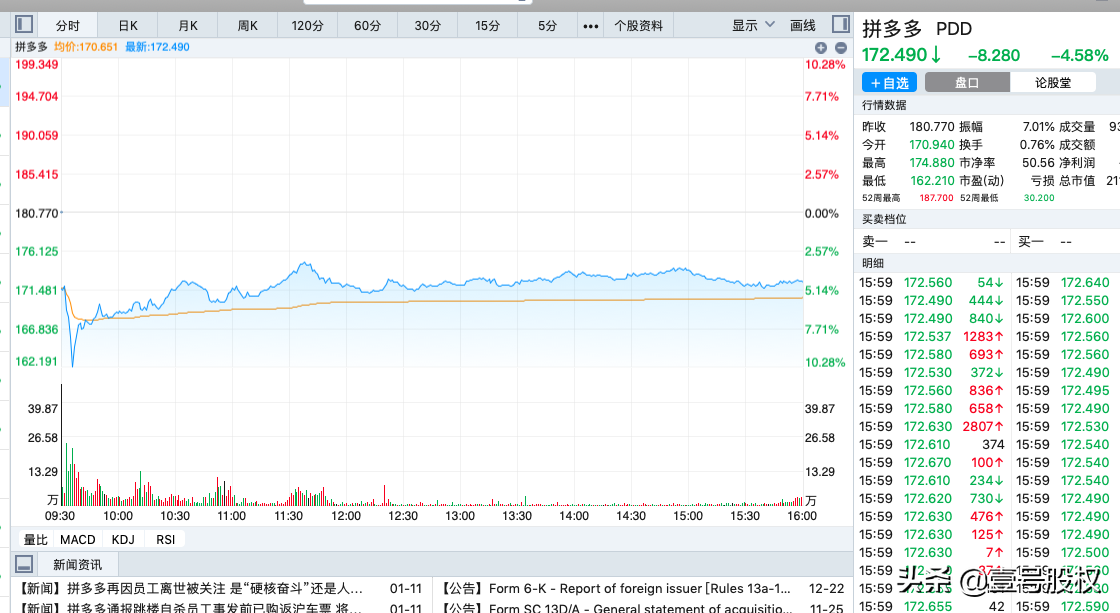Zoom out chart with minus icon
The image size is (1120, 613).
pyautogui.click(x=841, y=48)
